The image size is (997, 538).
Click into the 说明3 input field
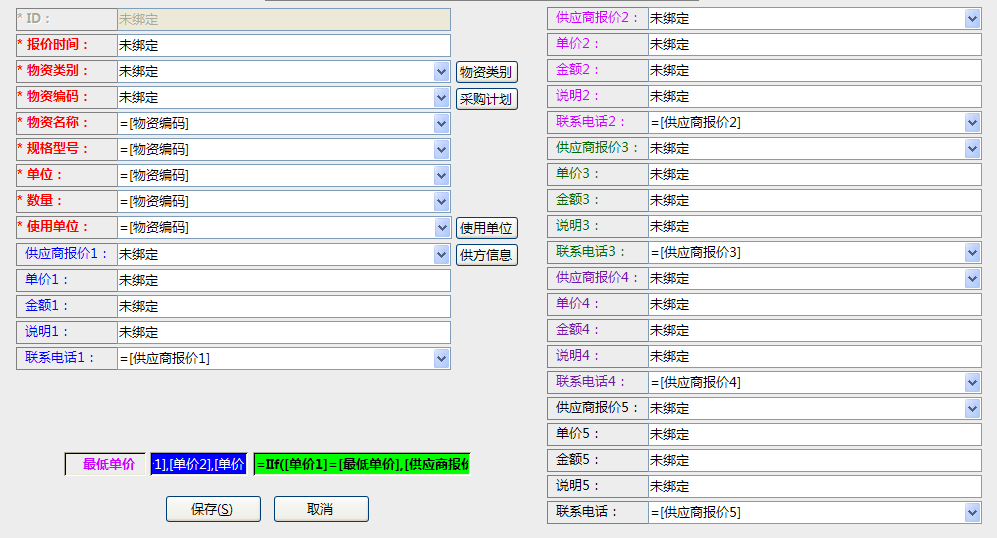click(x=815, y=227)
